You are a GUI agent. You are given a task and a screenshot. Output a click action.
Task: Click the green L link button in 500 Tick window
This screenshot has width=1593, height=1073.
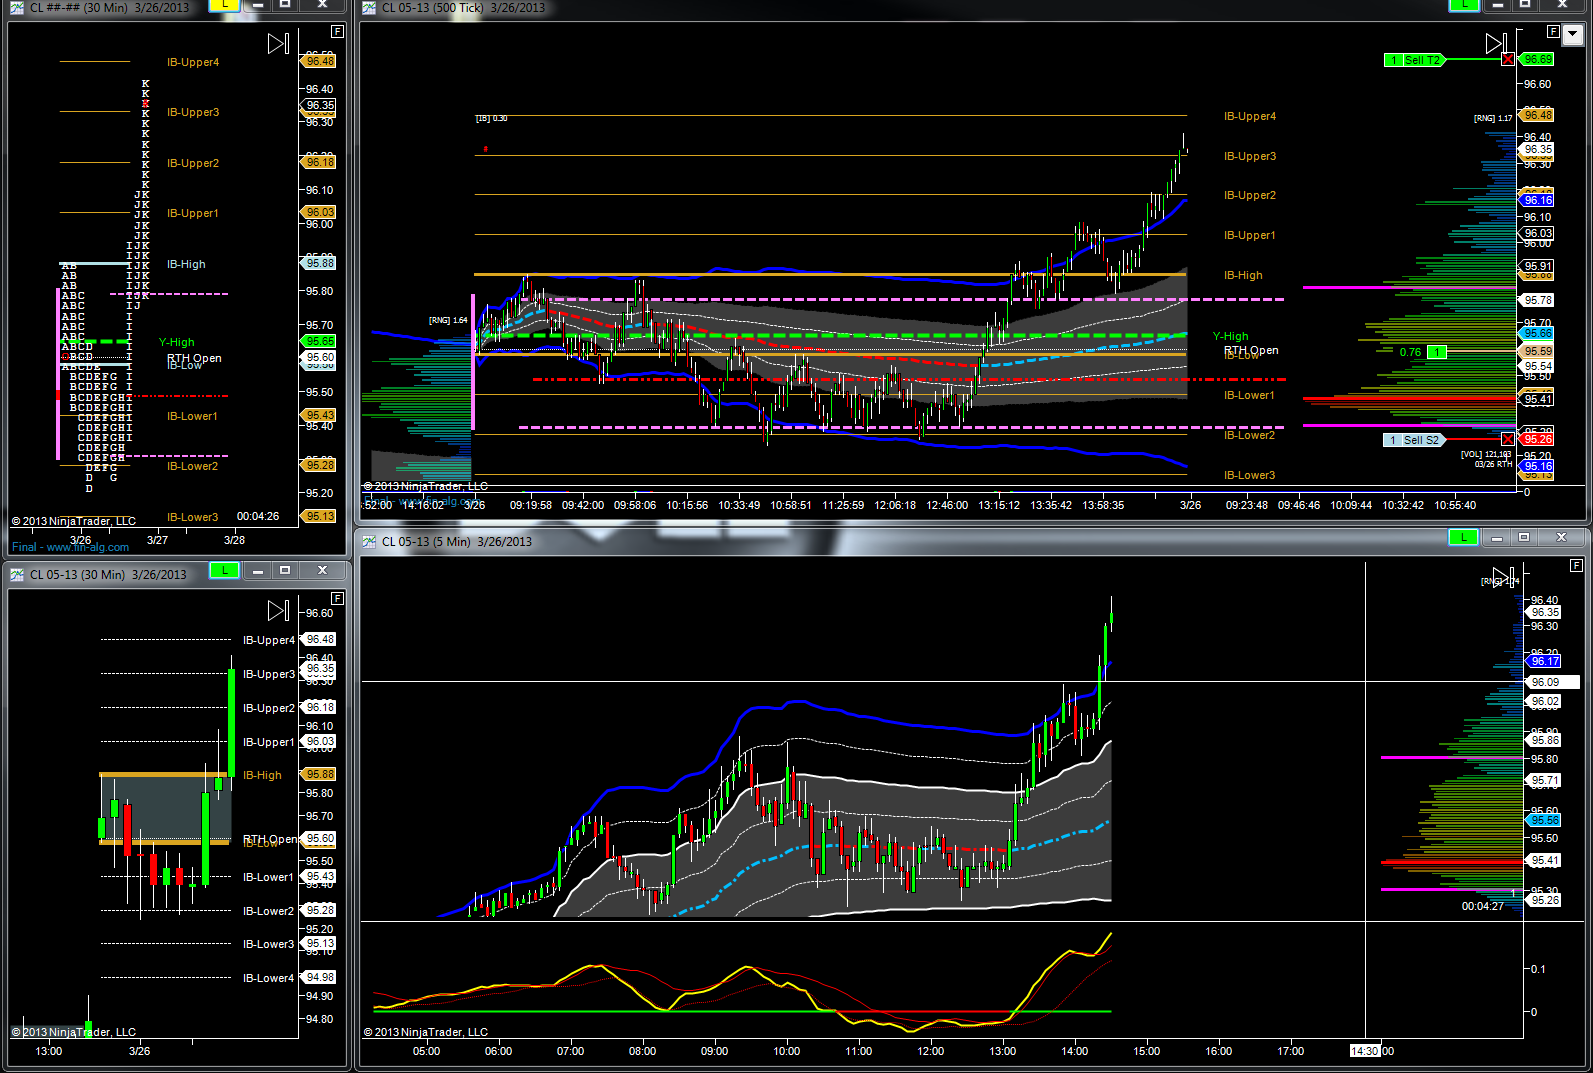1464,5
